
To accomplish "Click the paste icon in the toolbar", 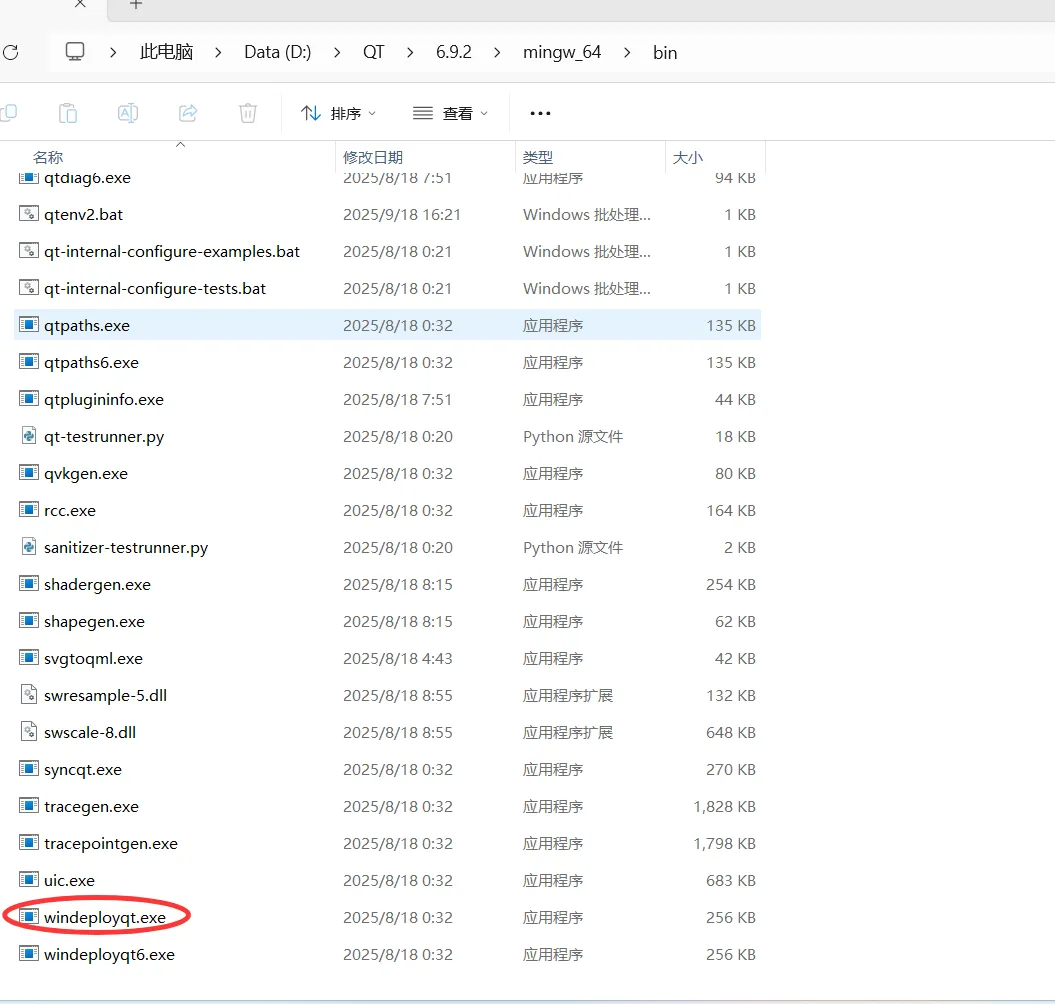I will pos(68,113).
